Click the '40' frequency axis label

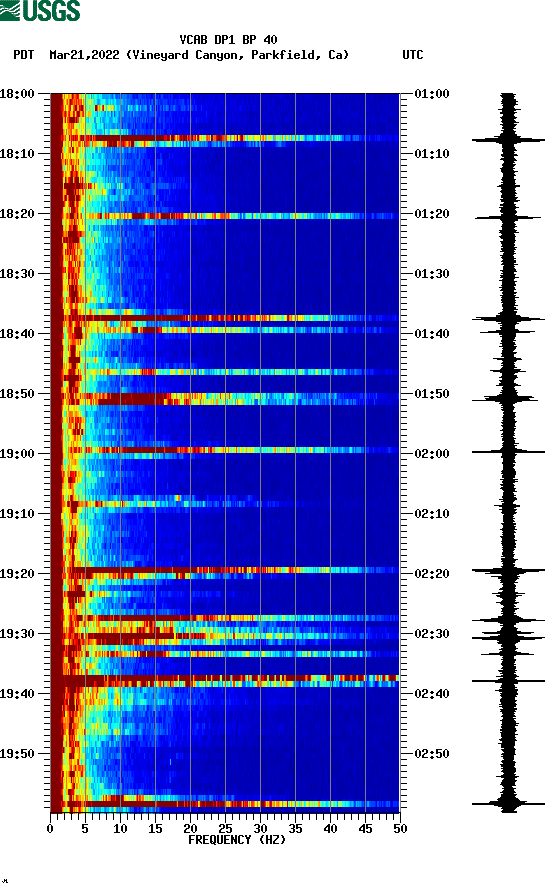[x=330, y=829]
